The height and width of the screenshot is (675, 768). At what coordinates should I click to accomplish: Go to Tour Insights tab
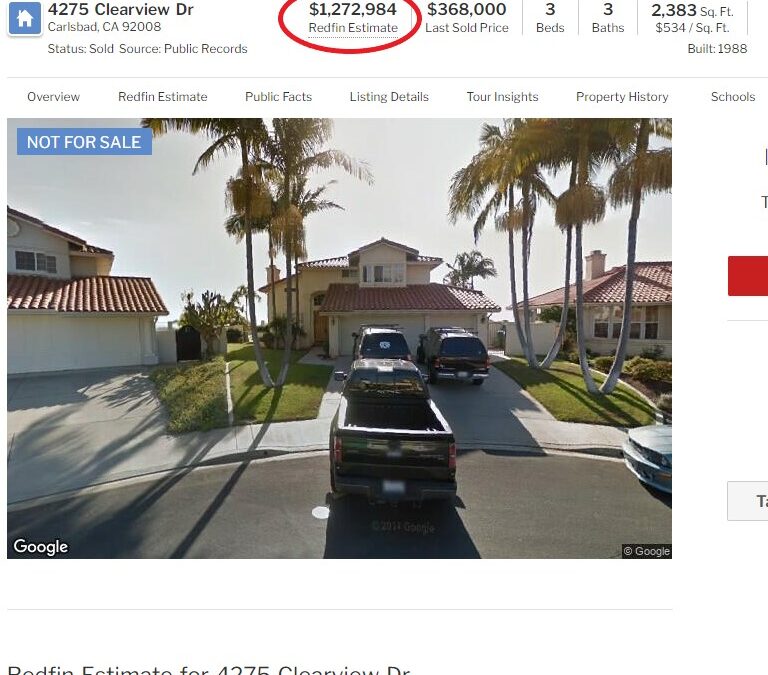pyautogui.click(x=502, y=97)
